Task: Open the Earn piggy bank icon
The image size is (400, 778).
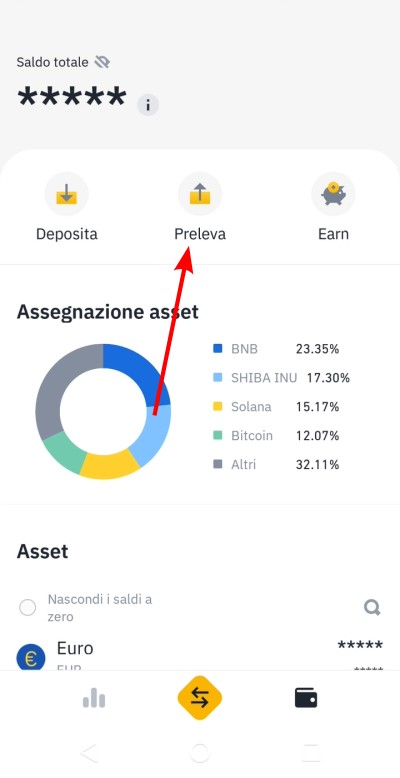Action: 333,194
